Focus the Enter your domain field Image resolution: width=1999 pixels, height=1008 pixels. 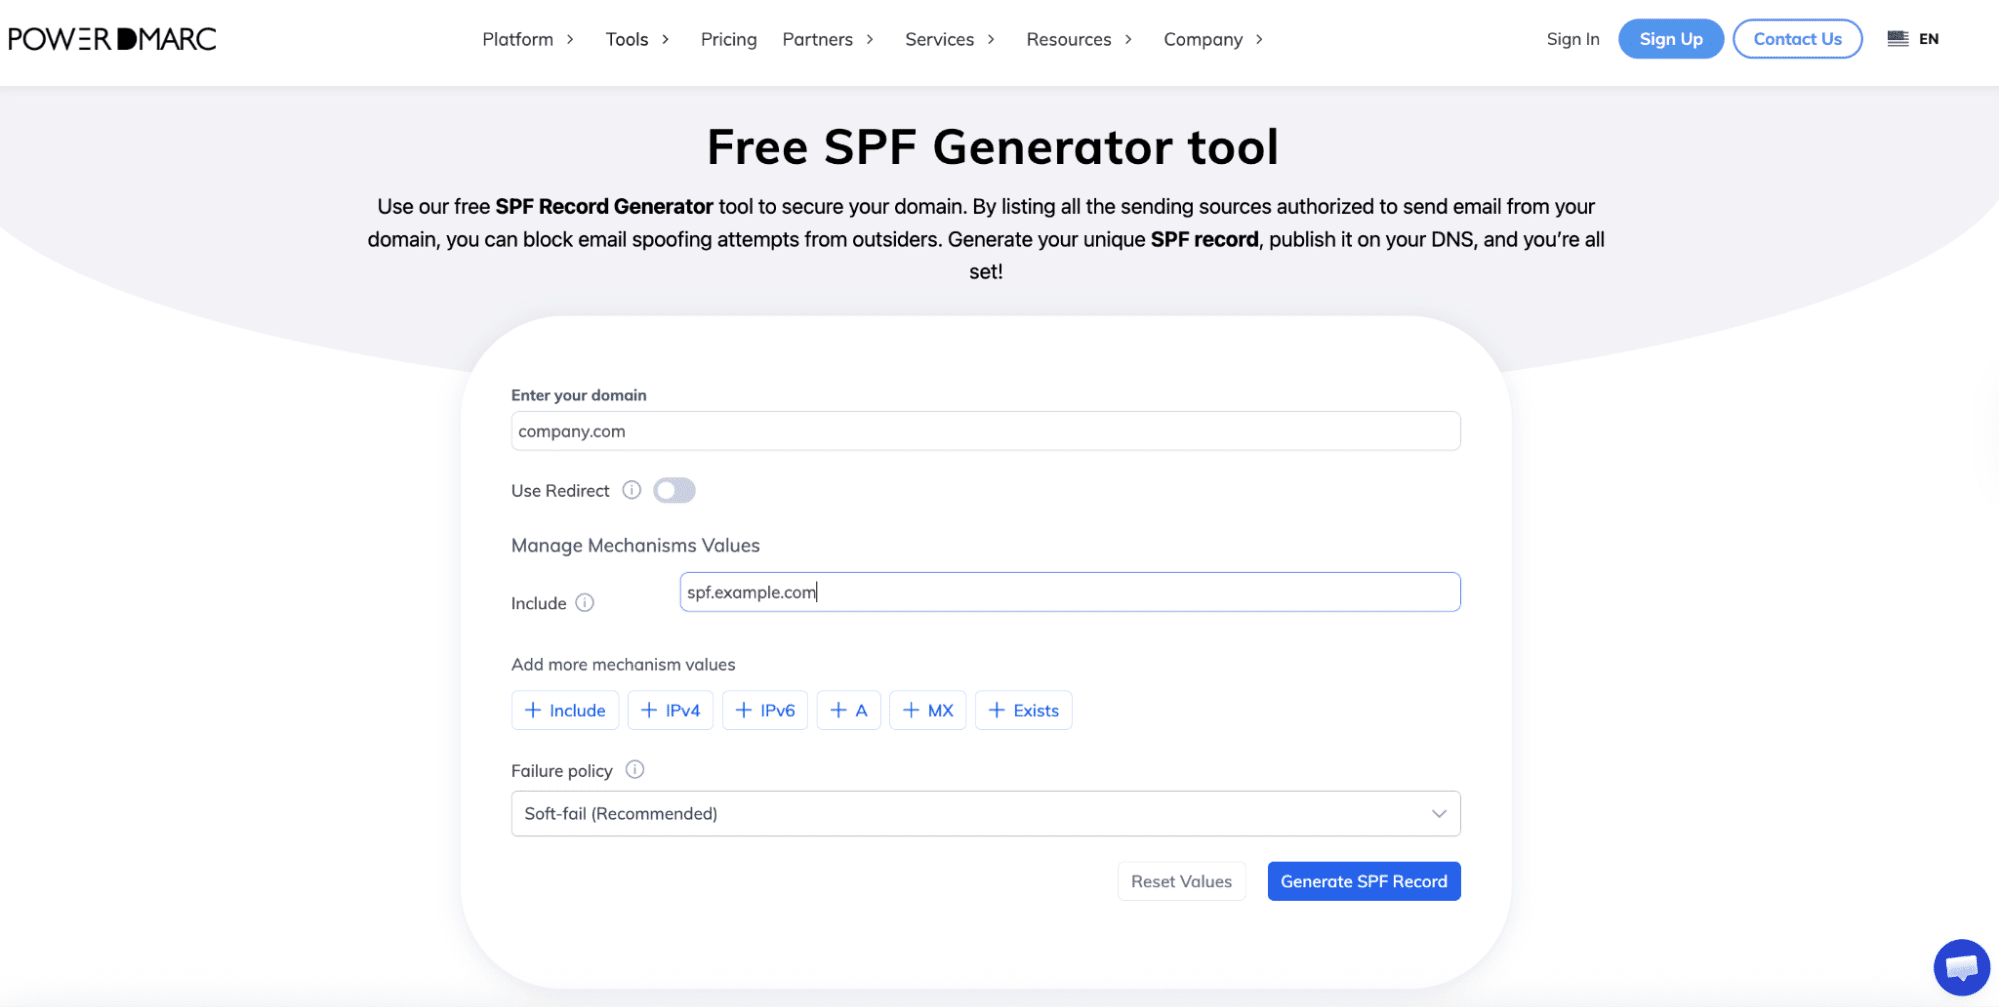pyautogui.click(x=985, y=431)
